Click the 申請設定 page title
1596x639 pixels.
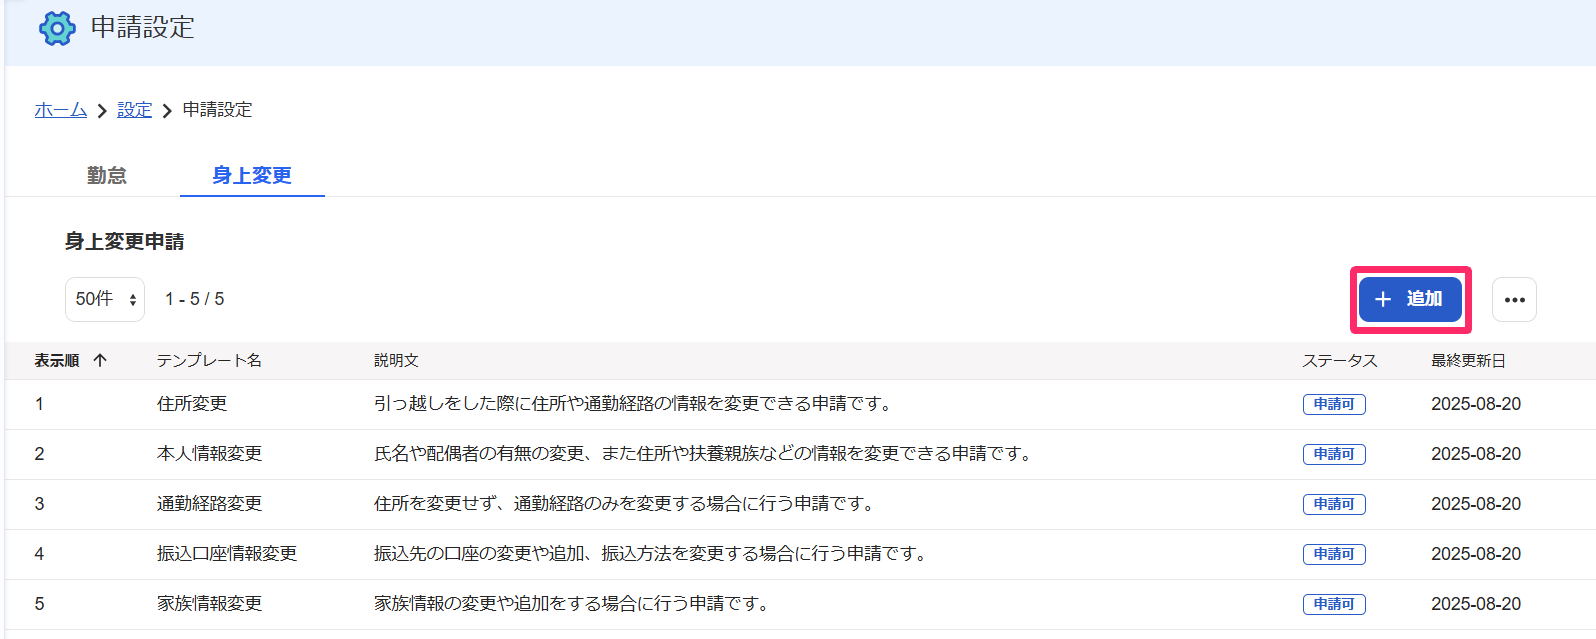click(x=143, y=28)
